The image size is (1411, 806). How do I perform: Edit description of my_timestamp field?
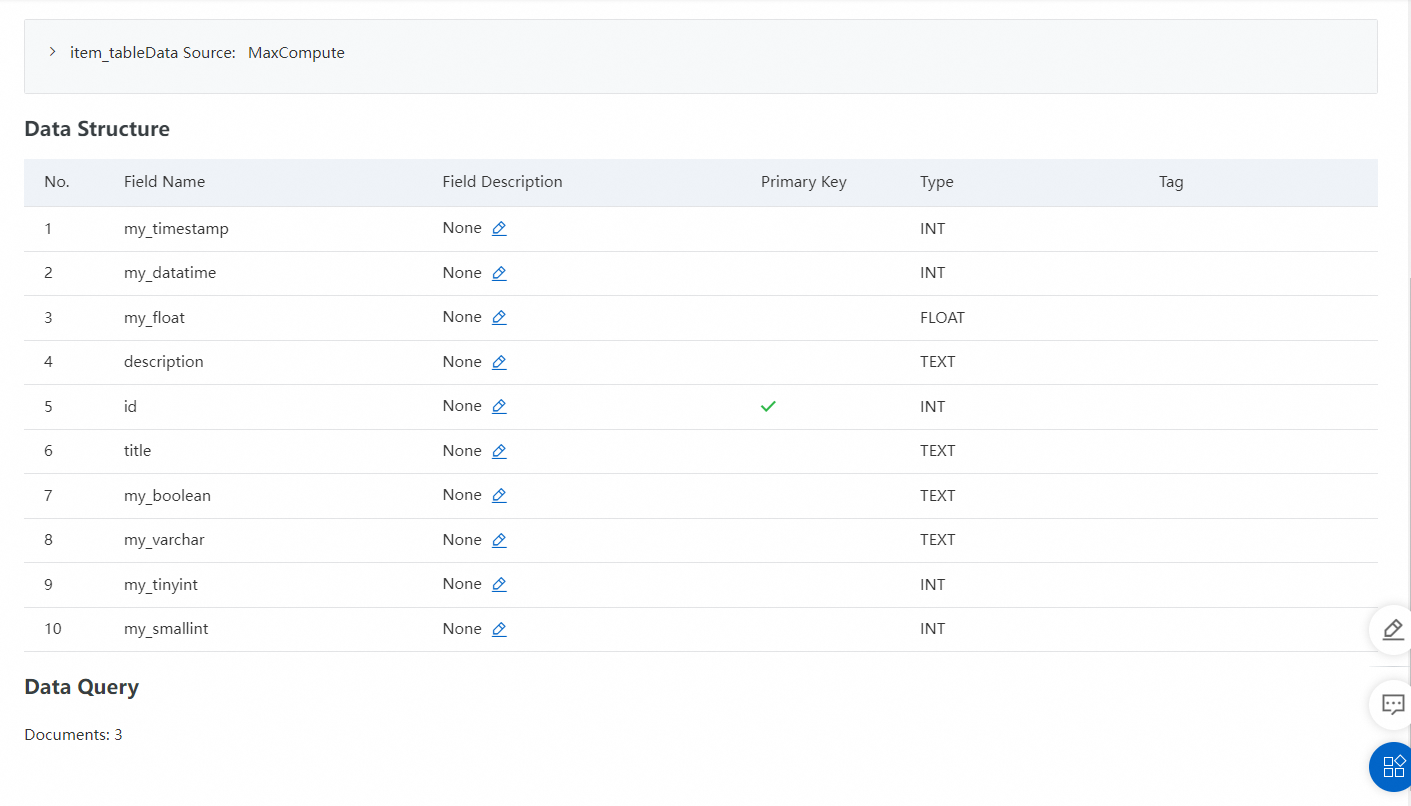coord(499,229)
